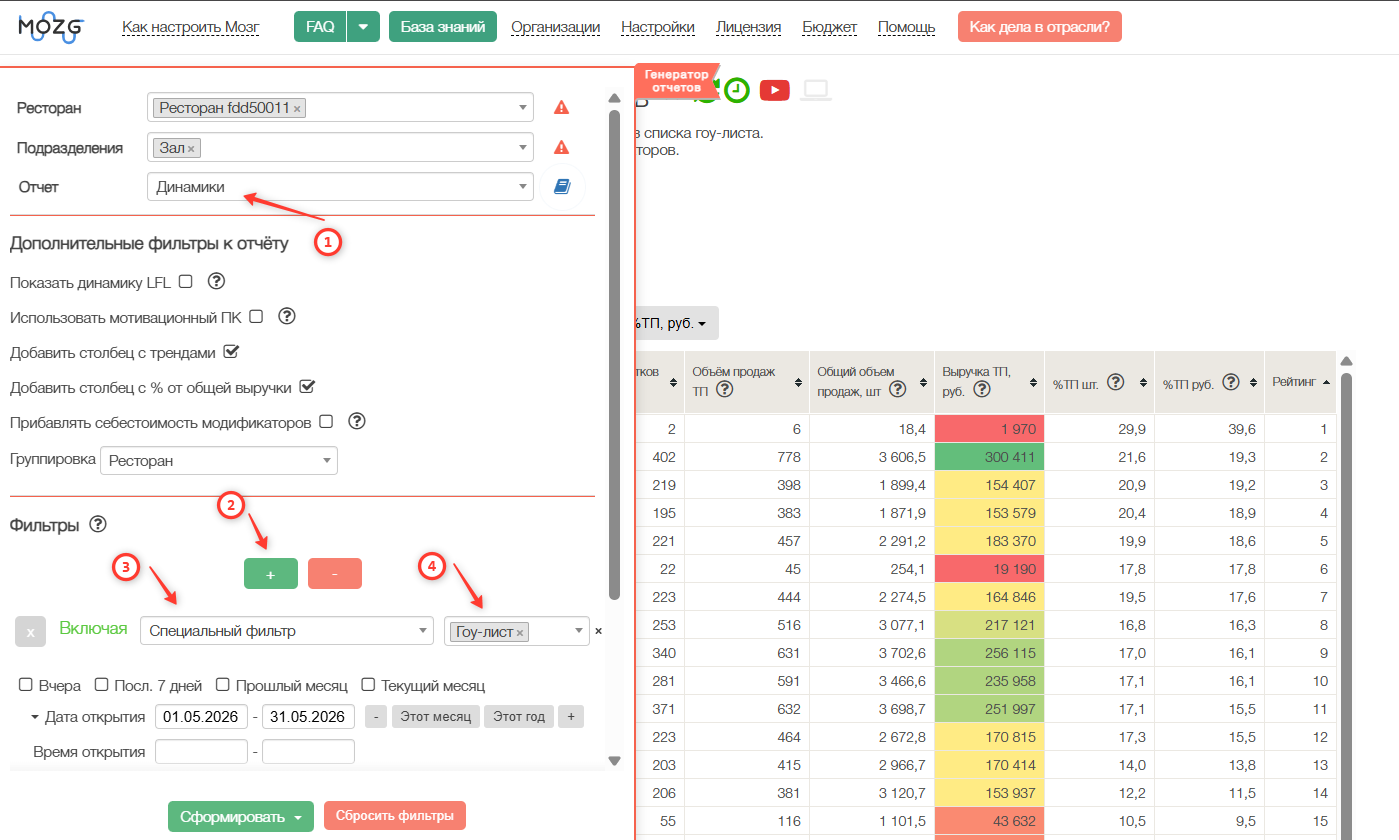Click the warning triangle next to Ресторан
Image resolution: width=1399 pixels, height=840 pixels.
point(561,108)
